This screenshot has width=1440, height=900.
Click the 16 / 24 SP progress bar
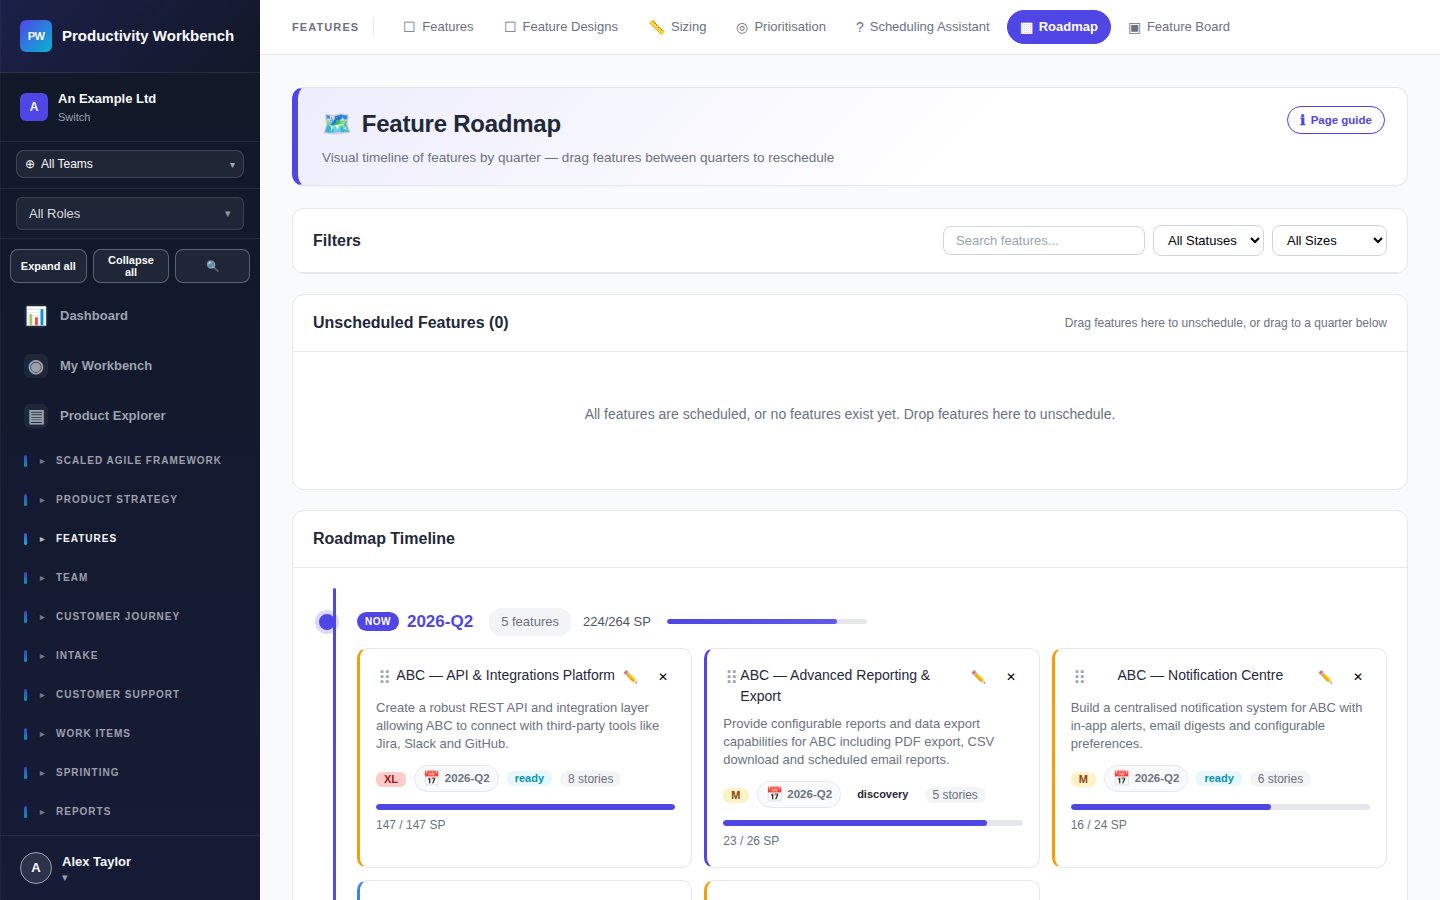pos(1220,806)
